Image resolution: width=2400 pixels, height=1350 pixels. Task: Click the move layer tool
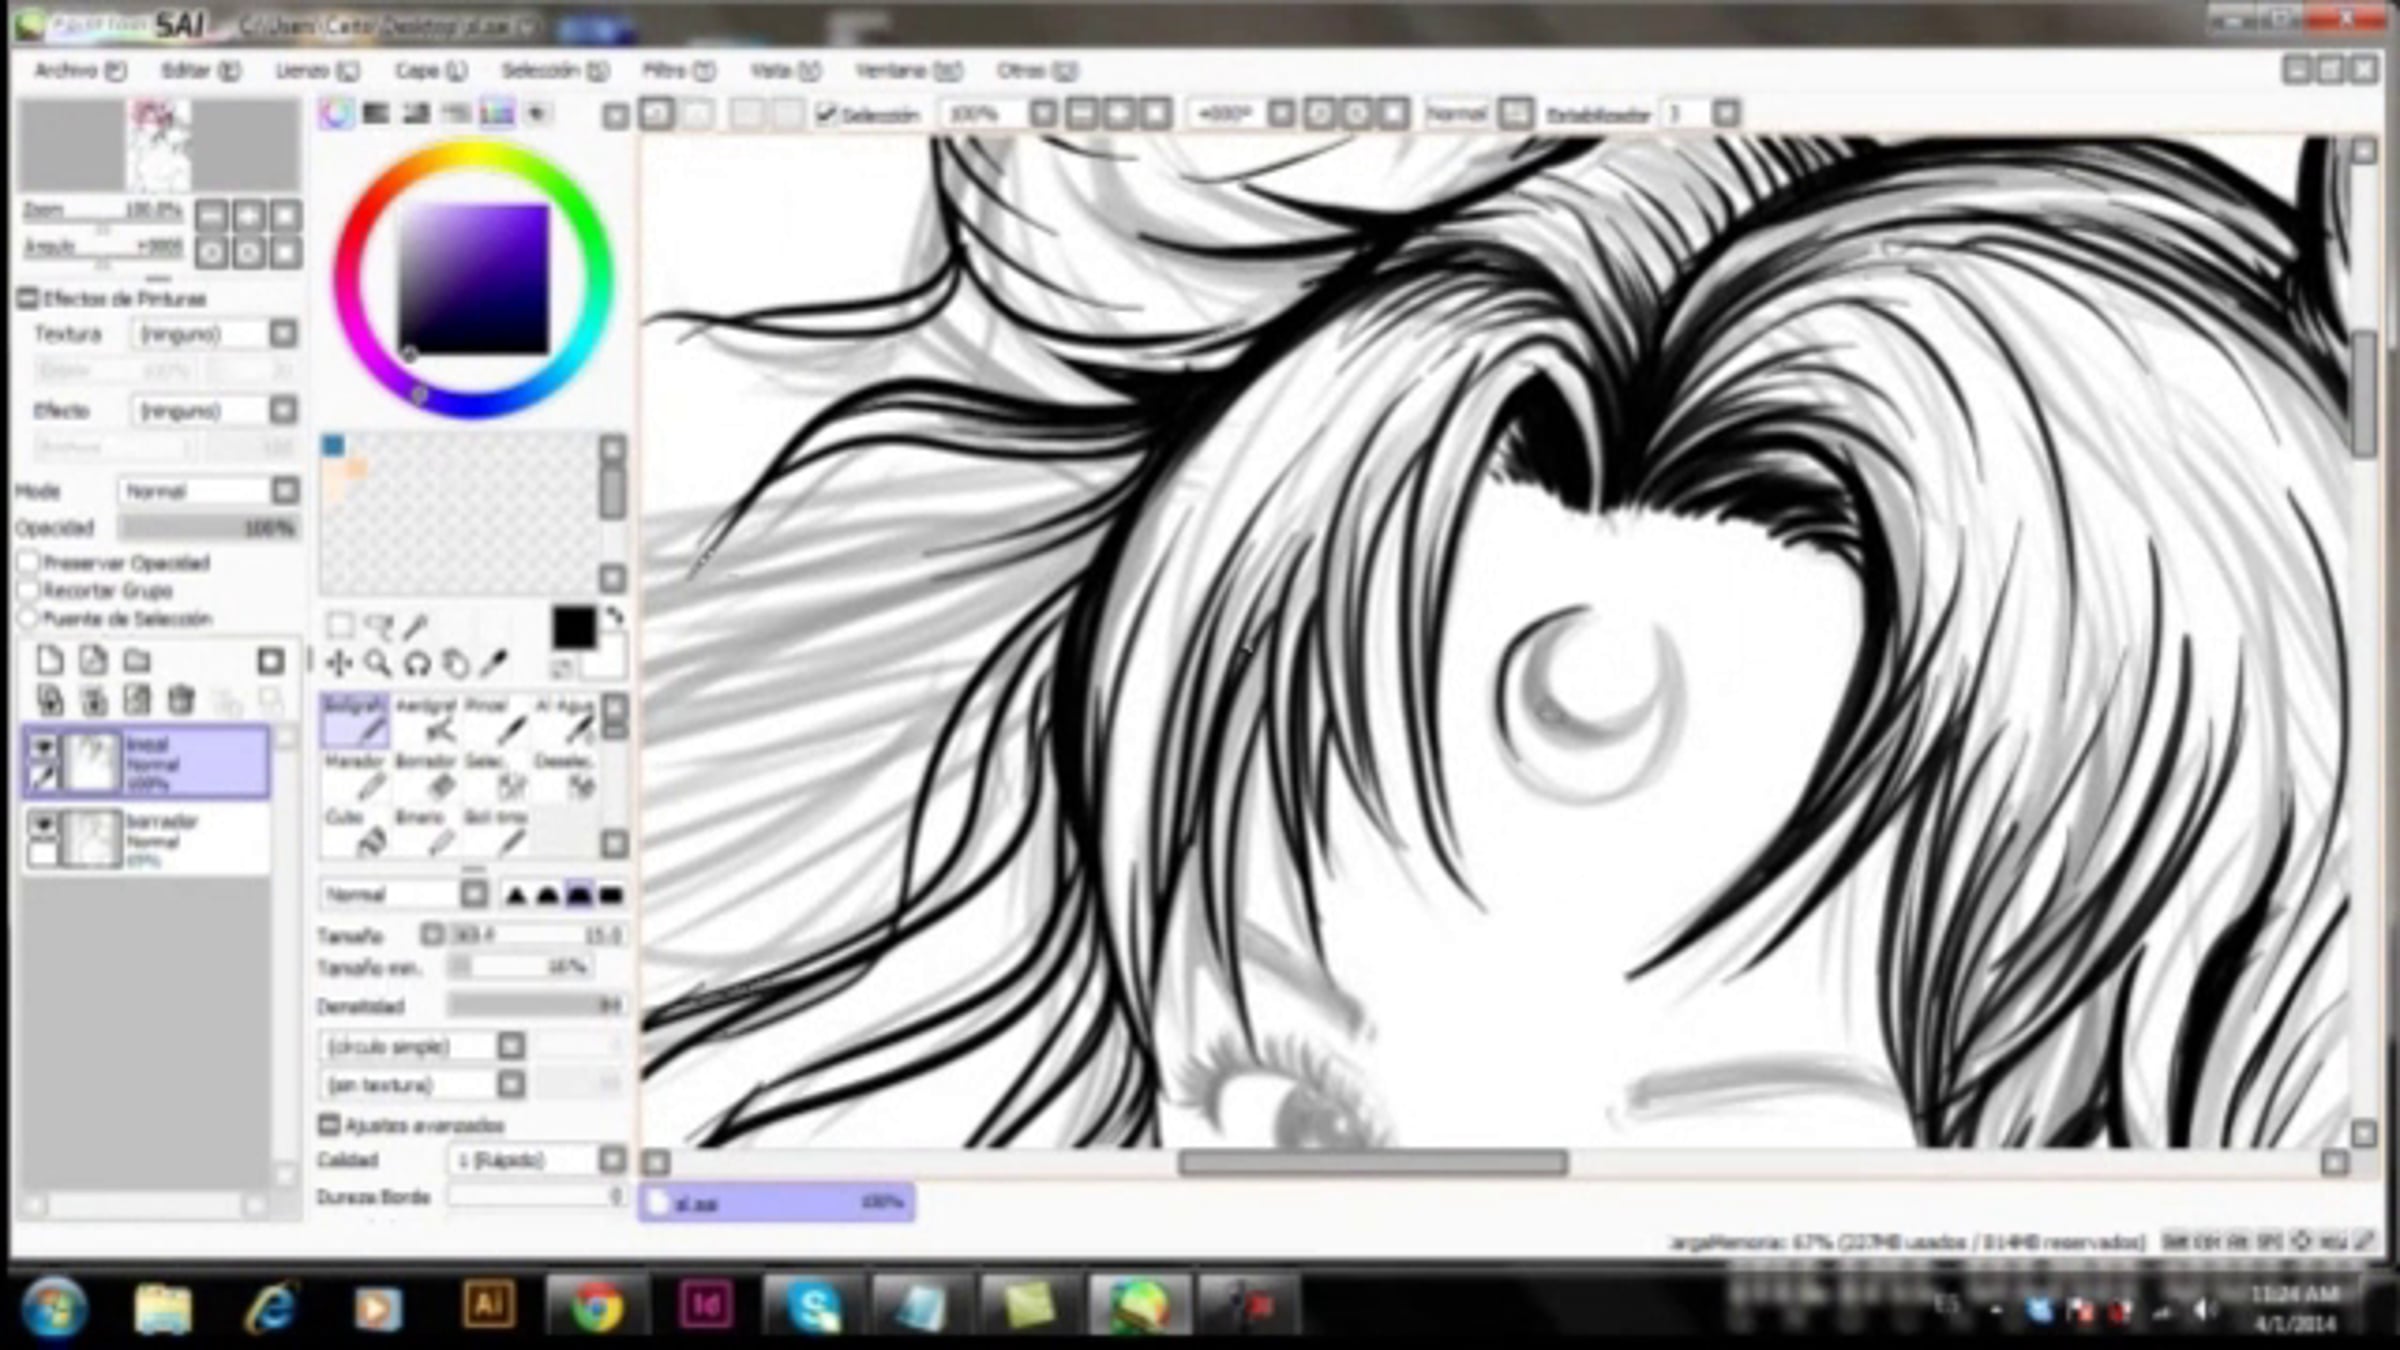(339, 663)
